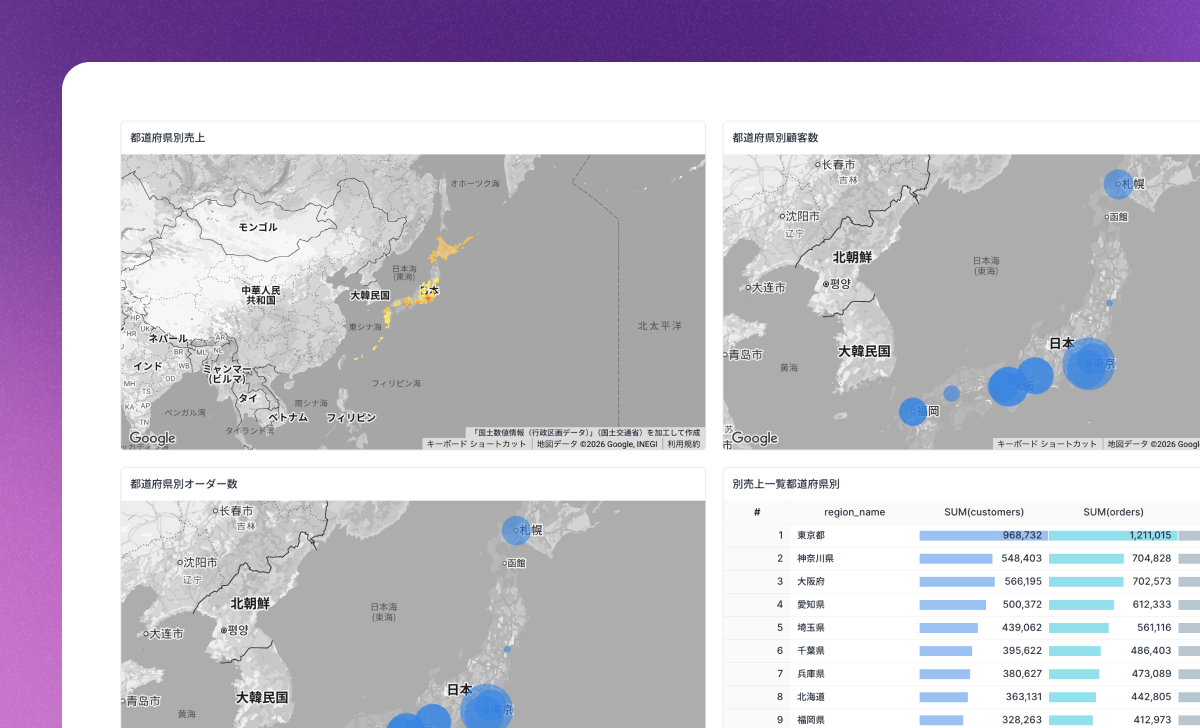
Task: Click customers value 395,622
Action: tap(1022, 650)
